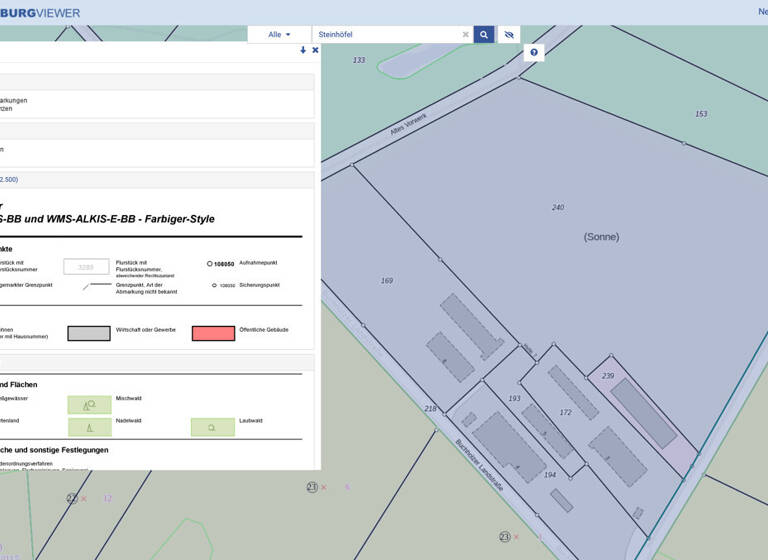Click the Nadelwald legend symbol
Viewport: 768px width, 560px height.
89,427
